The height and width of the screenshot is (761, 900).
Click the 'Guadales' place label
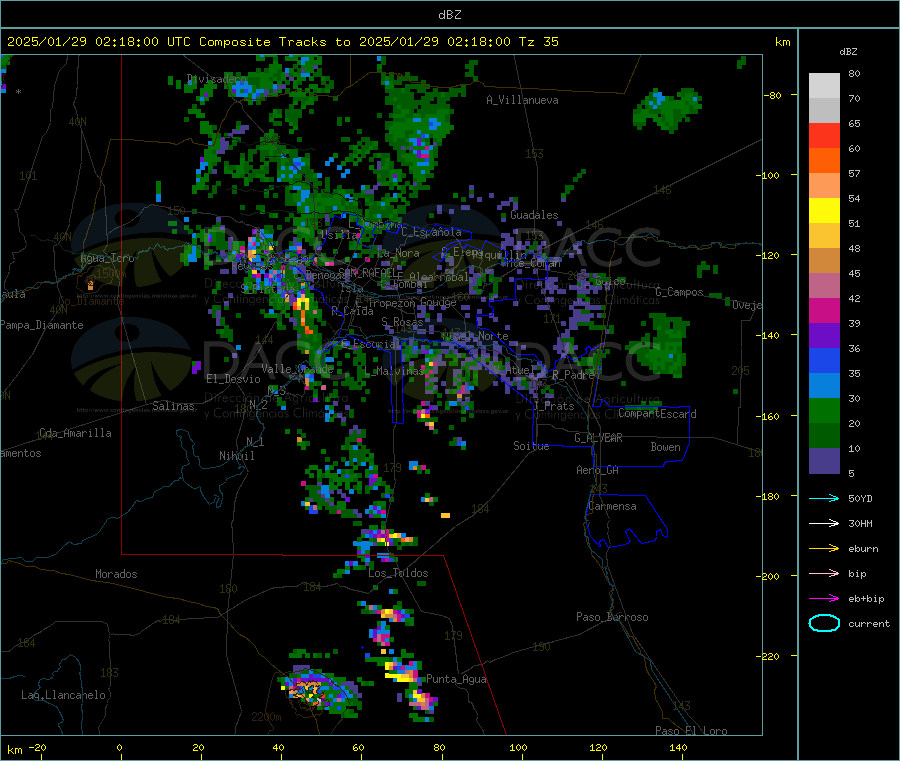(x=534, y=215)
